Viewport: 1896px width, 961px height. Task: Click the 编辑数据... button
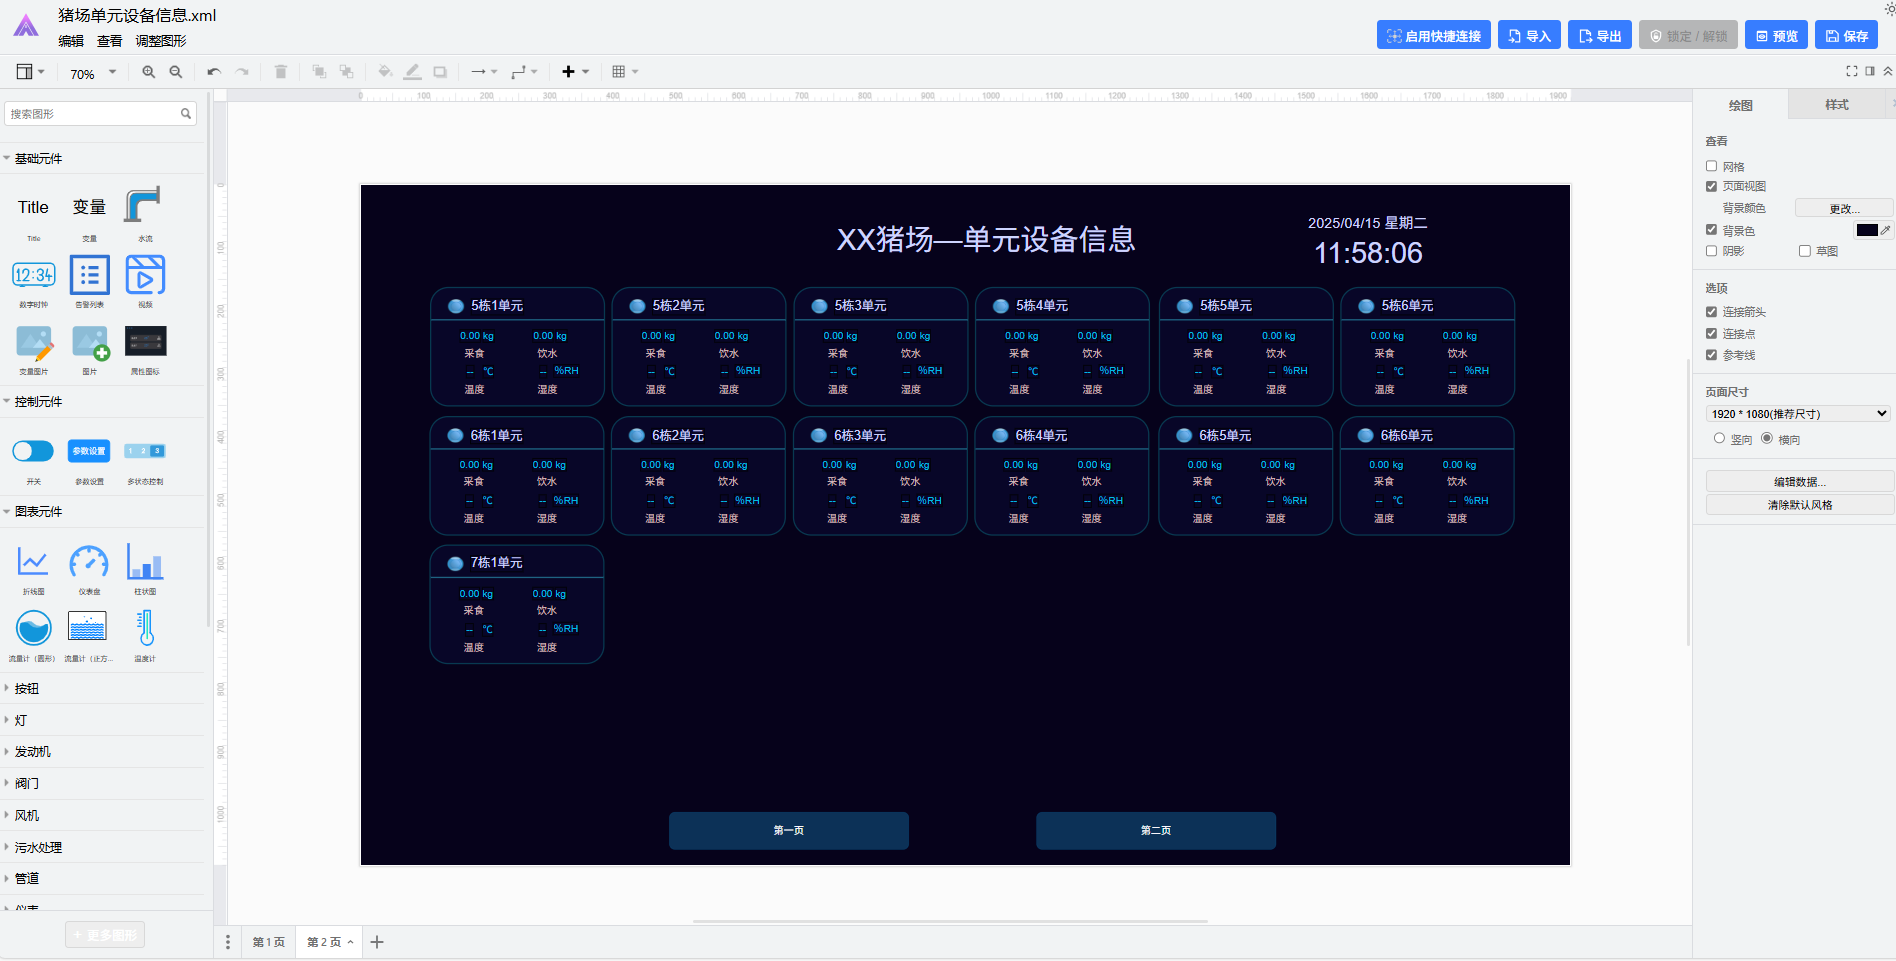tap(1799, 482)
